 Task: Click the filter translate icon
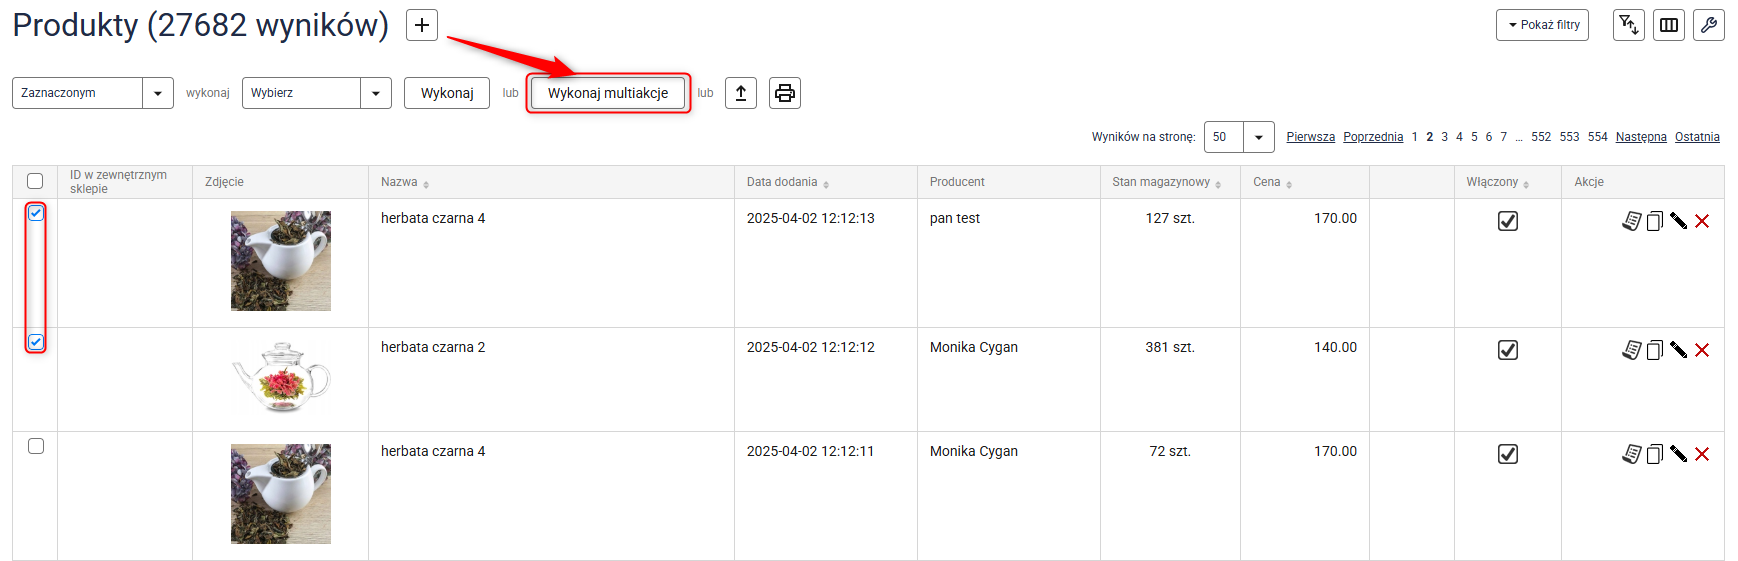(1629, 25)
